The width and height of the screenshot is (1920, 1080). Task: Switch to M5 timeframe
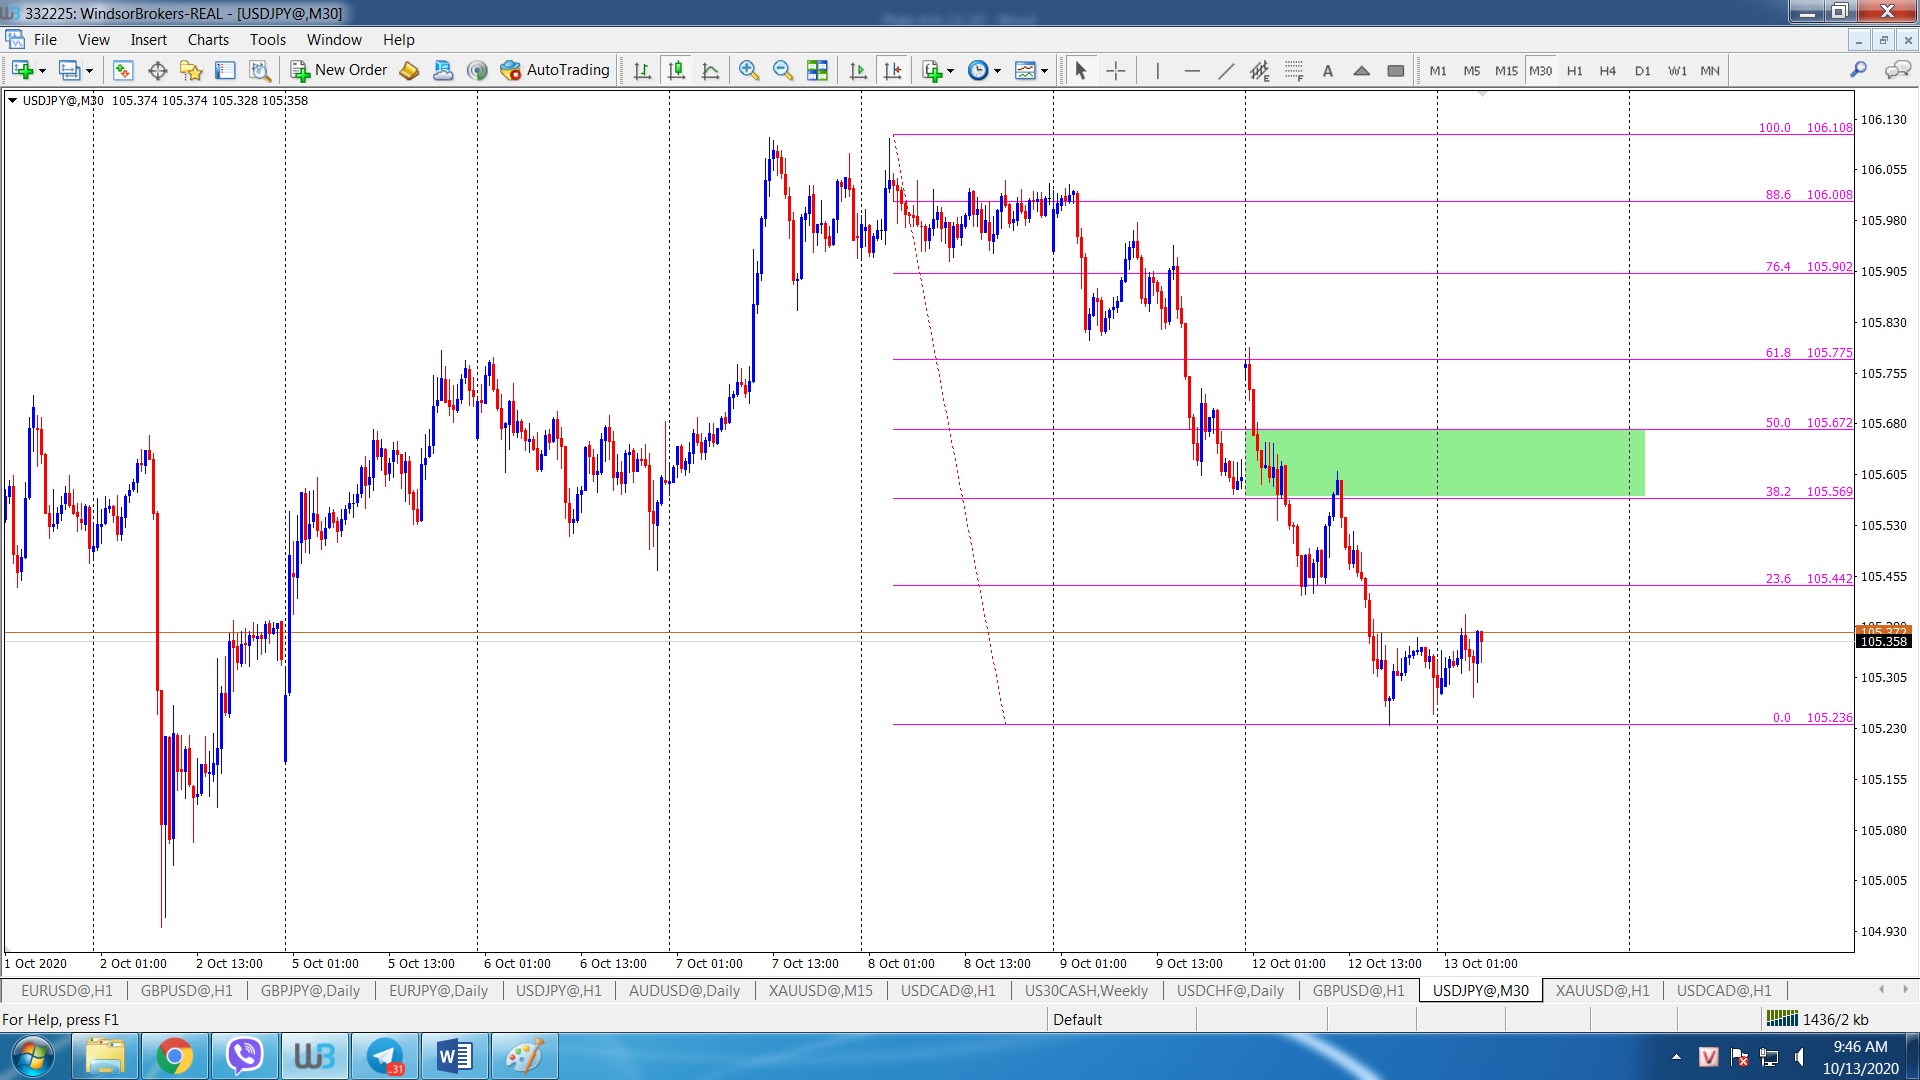[1472, 71]
